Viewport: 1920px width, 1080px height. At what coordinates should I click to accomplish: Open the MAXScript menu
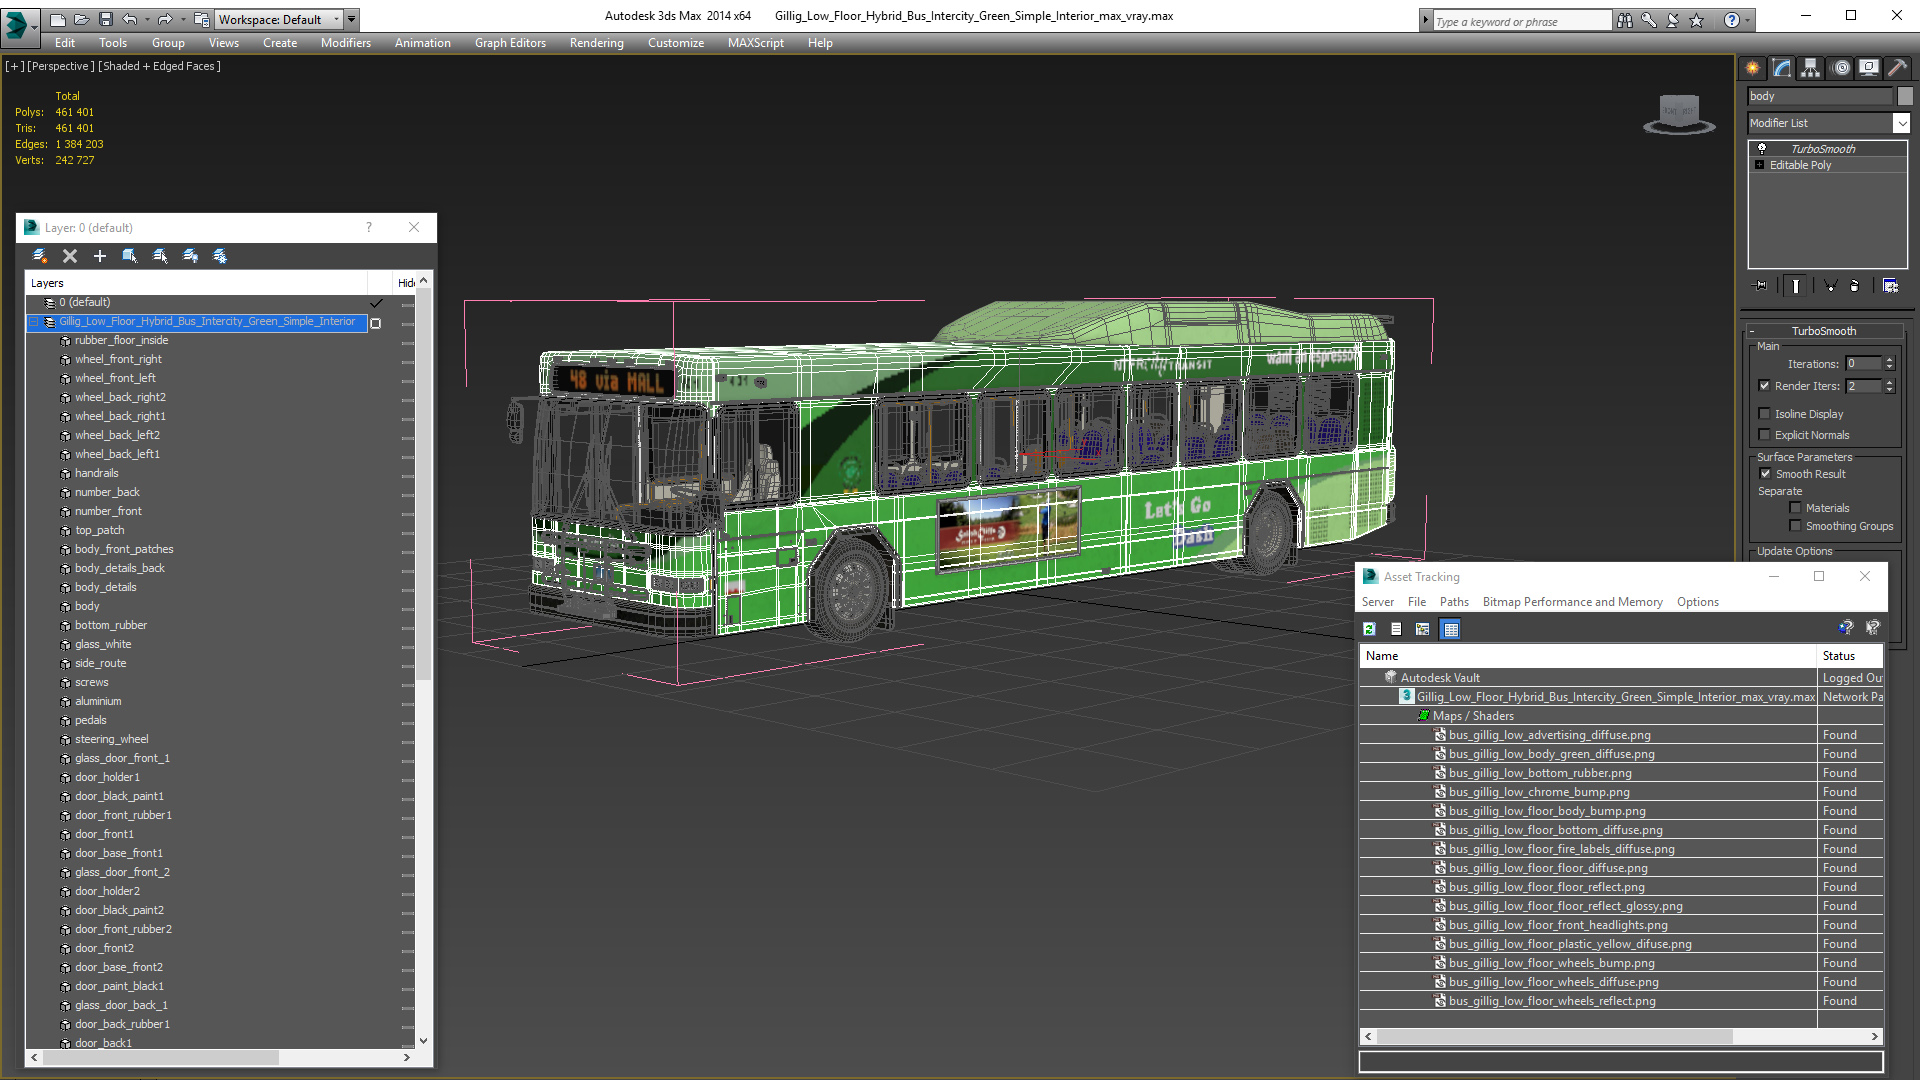coord(756,43)
